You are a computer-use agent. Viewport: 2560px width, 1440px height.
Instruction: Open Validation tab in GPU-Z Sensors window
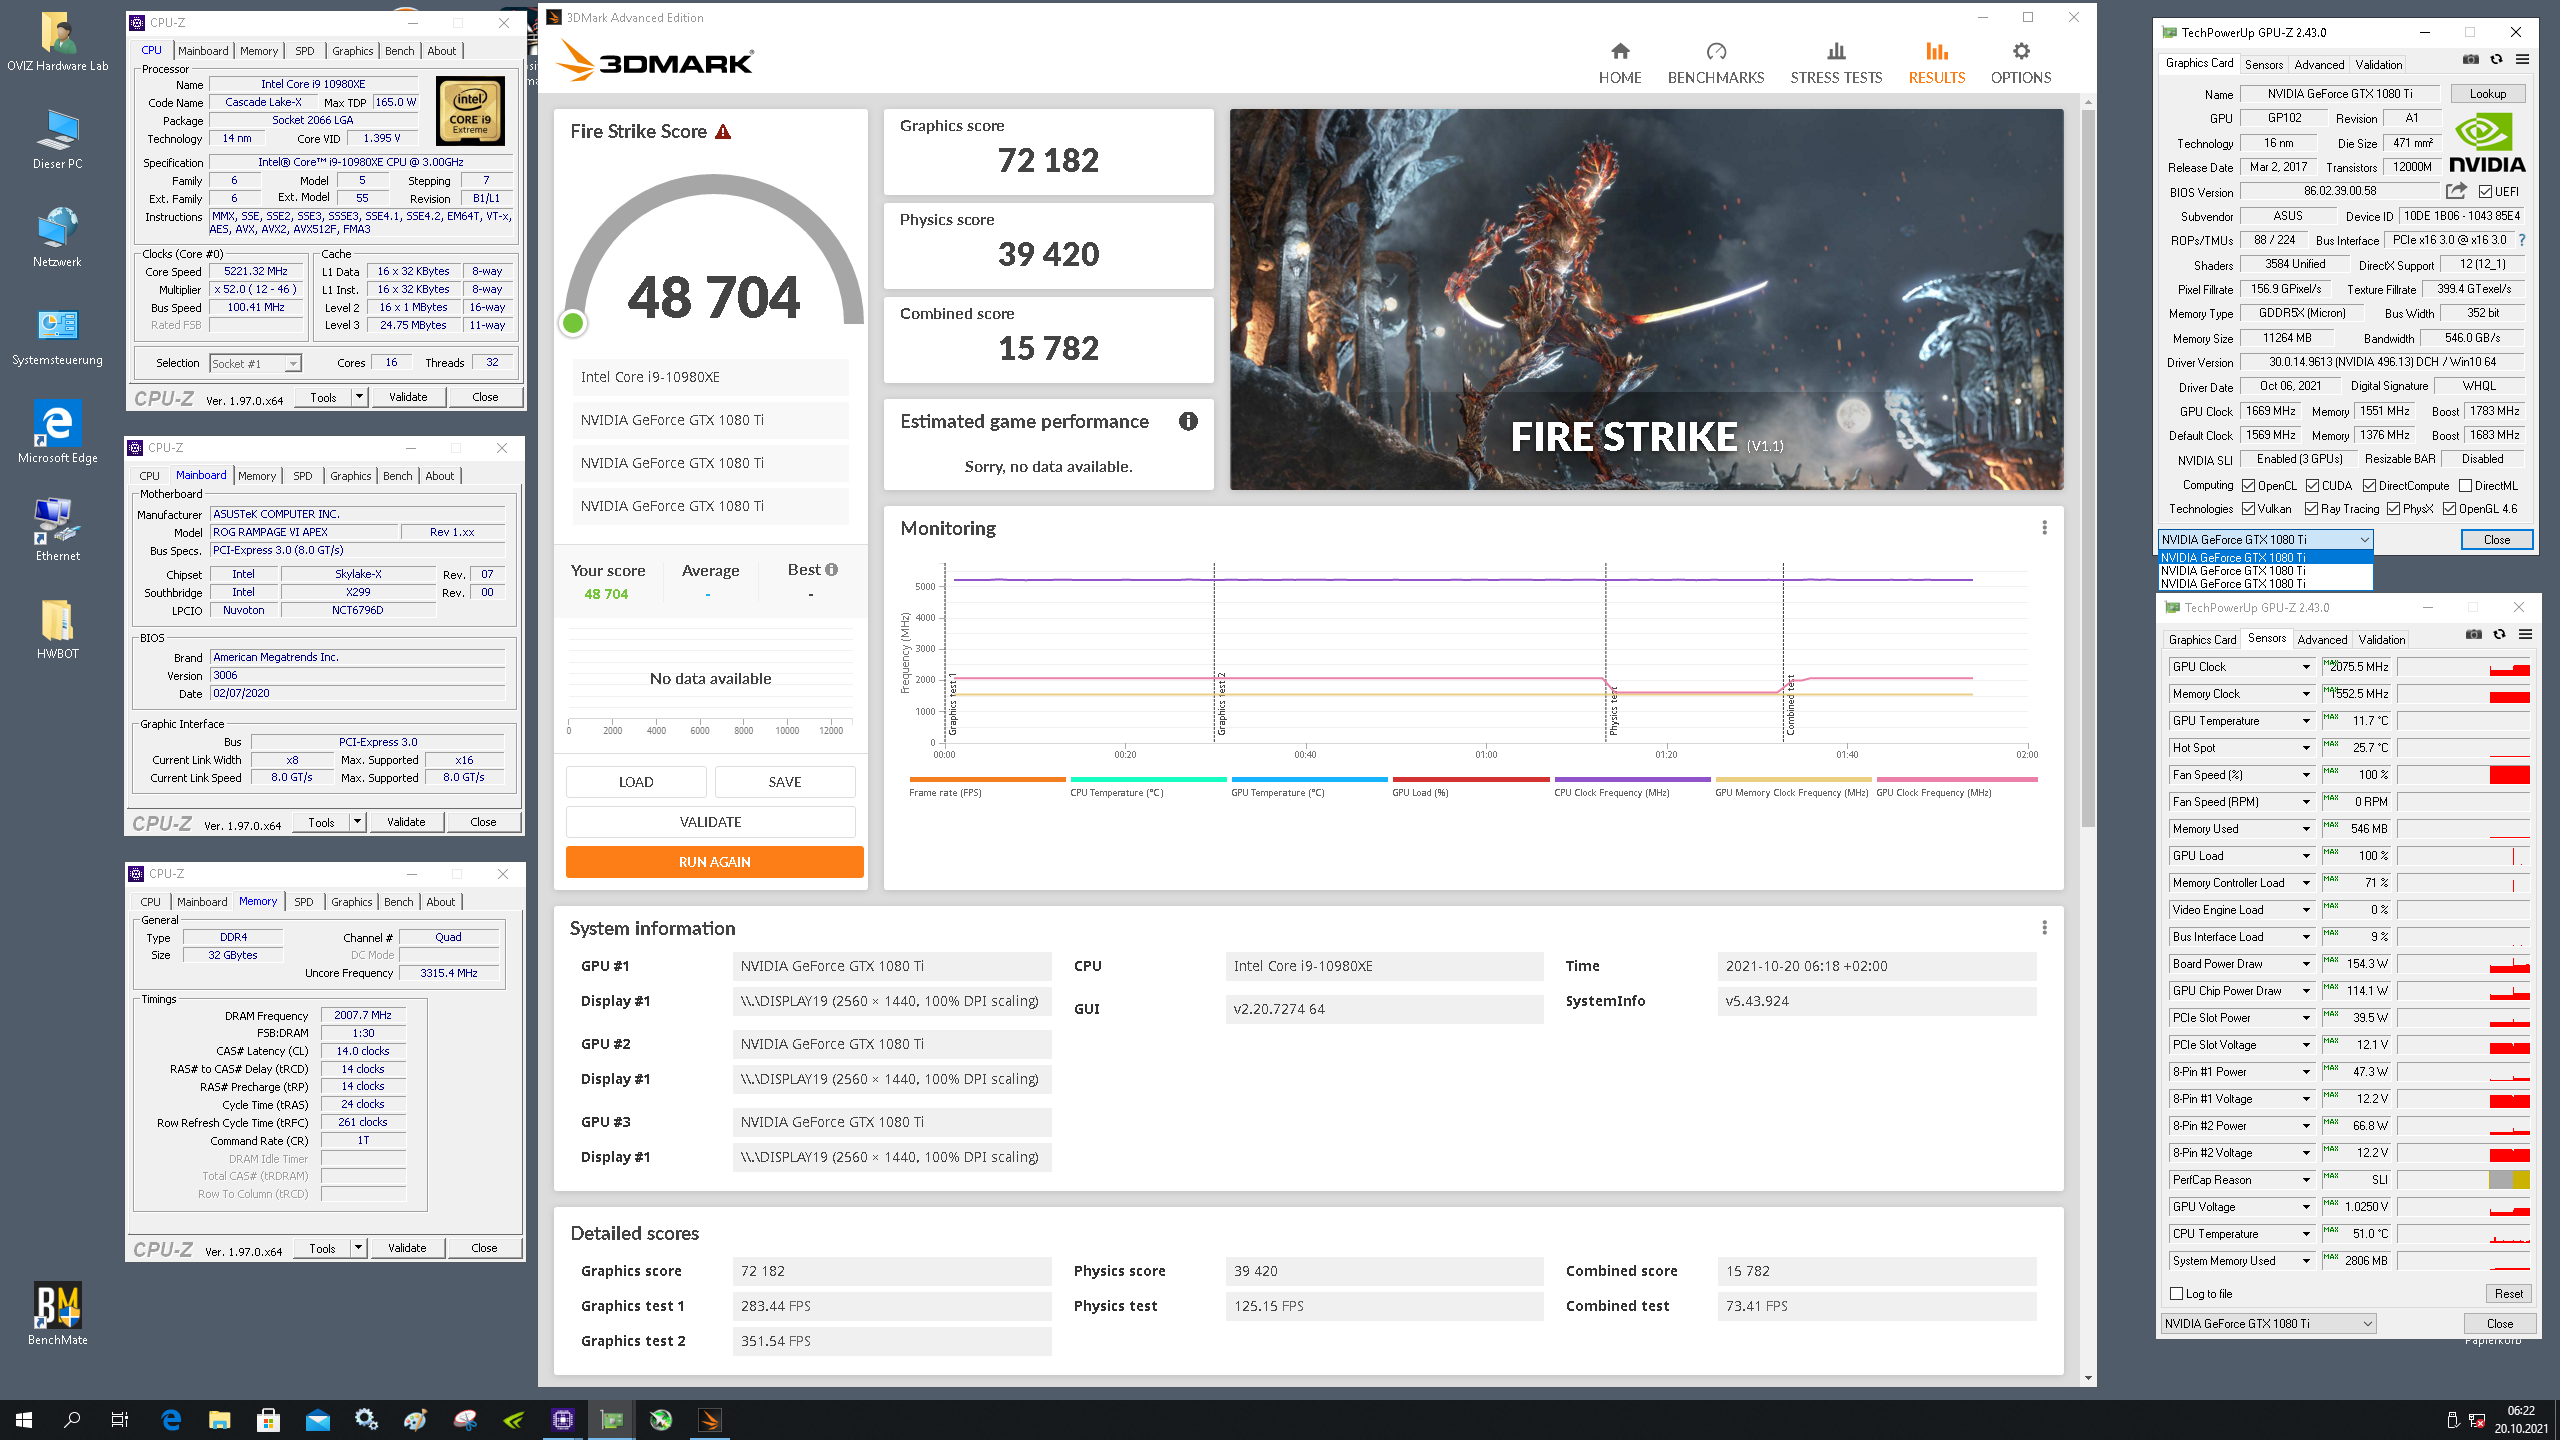click(2381, 640)
